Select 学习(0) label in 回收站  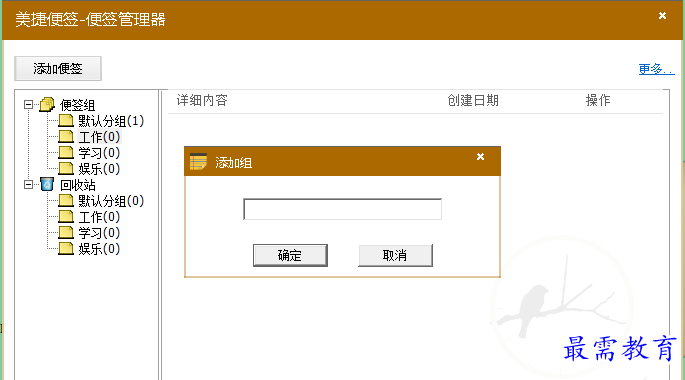point(99,233)
